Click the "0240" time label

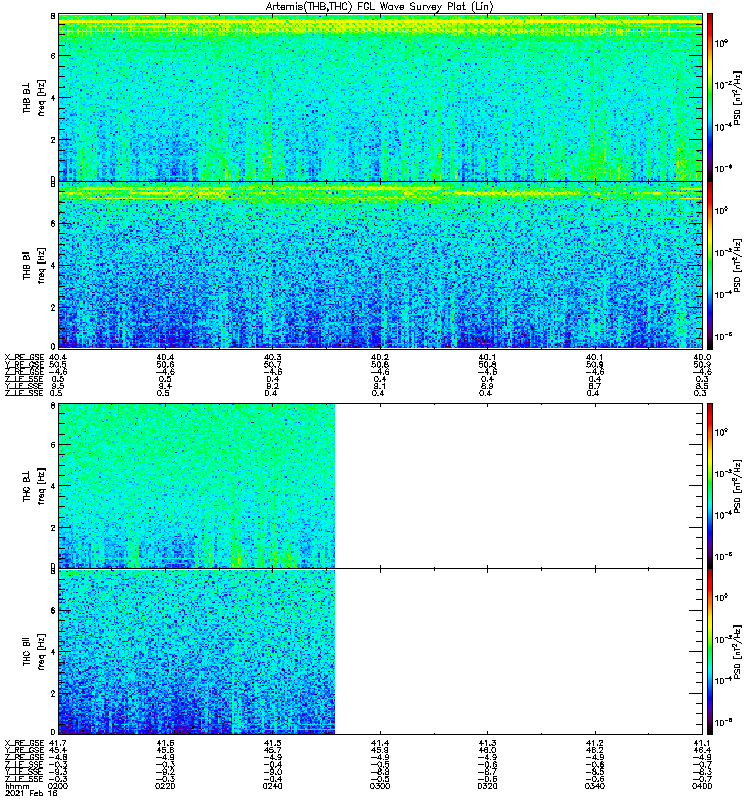click(x=272, y=786)
